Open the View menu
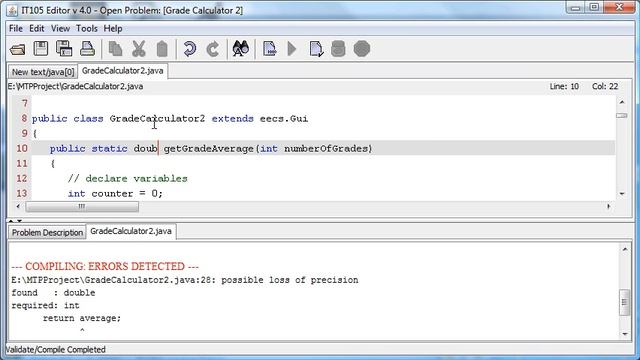Viewport: 640px width, 360px height. click(60, 29)
